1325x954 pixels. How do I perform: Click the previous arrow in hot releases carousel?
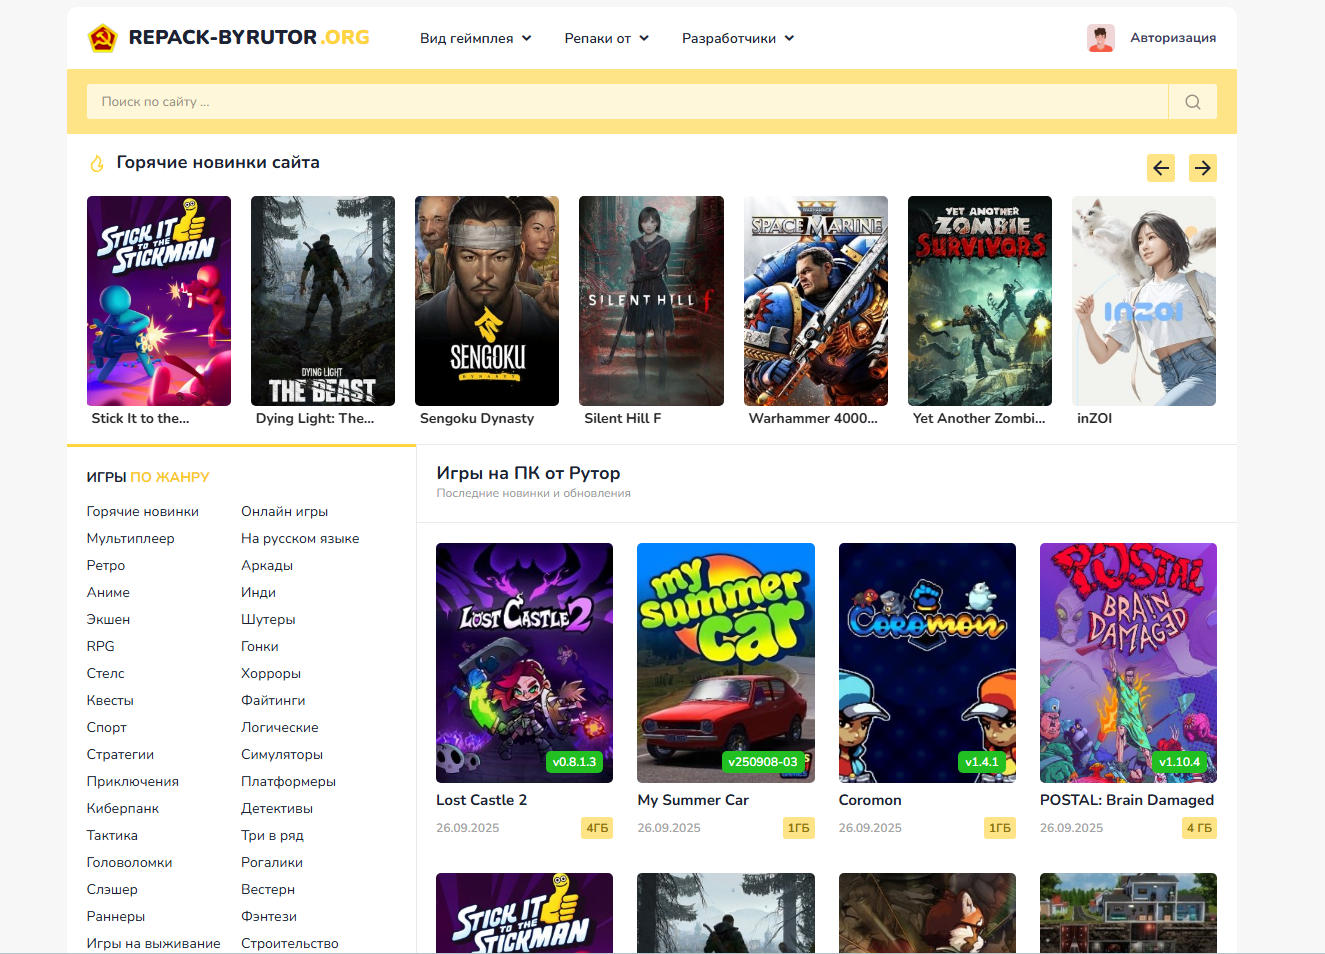point(1161,168)
